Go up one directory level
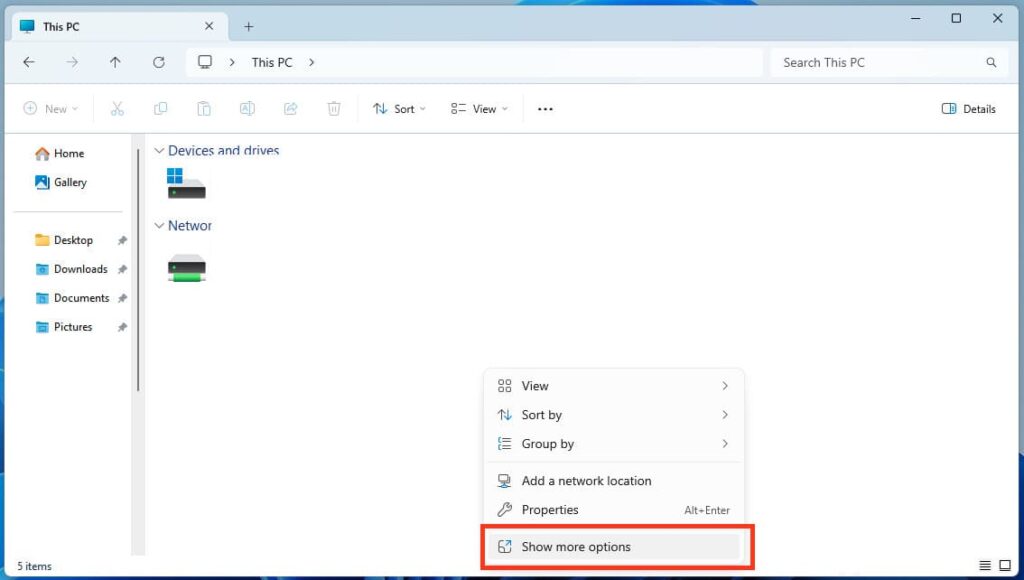This screenshot has height=580, width=1024. [115, 62]
